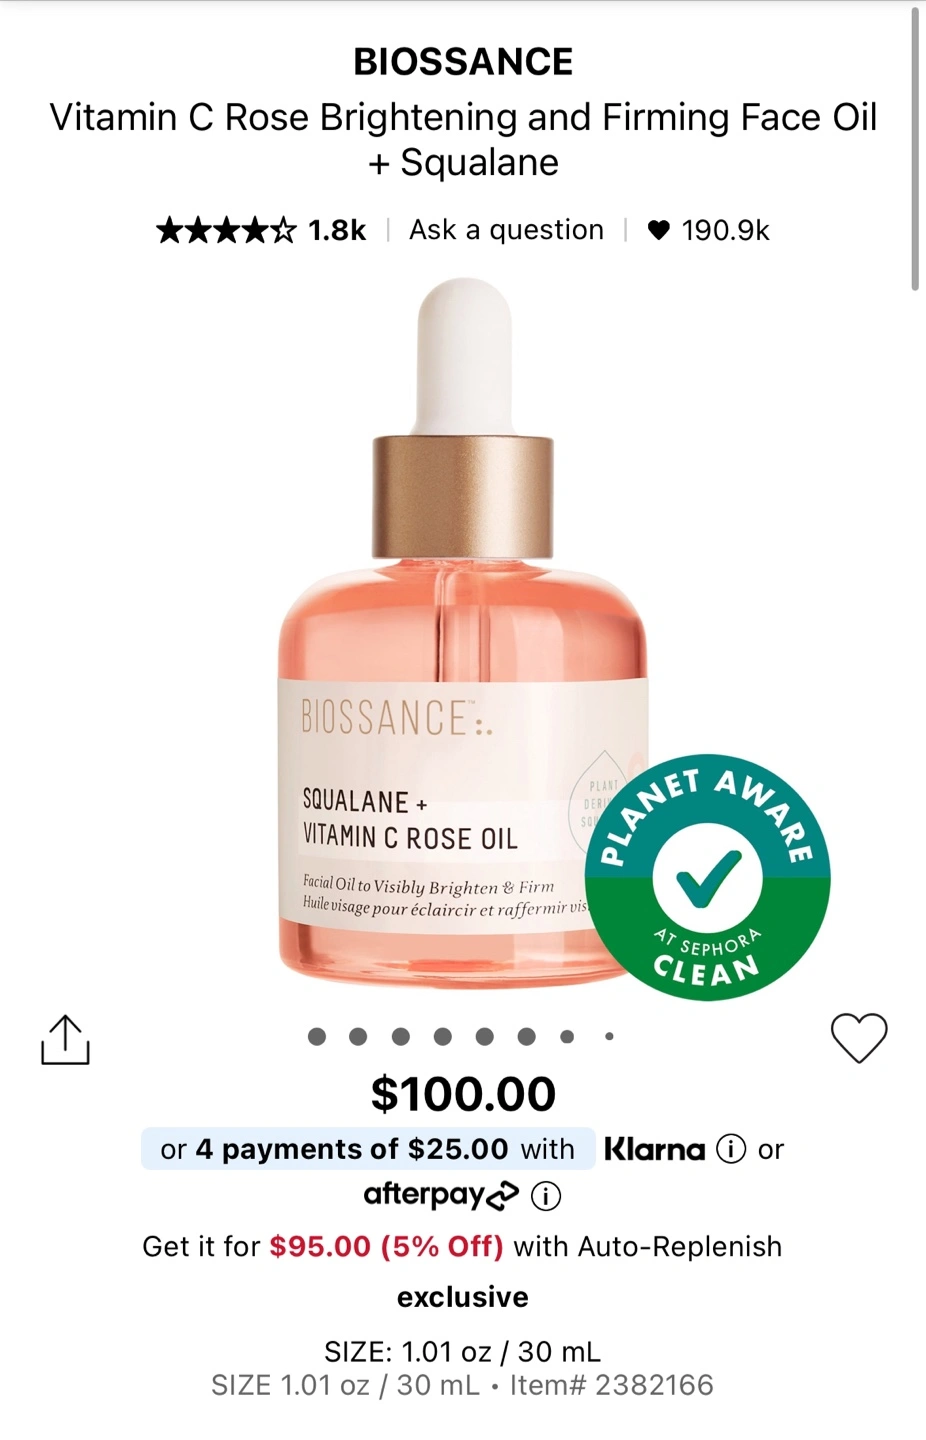Tap the Klarna logo
This screenshot has height=1440, width=926.
pos(654,1149)
